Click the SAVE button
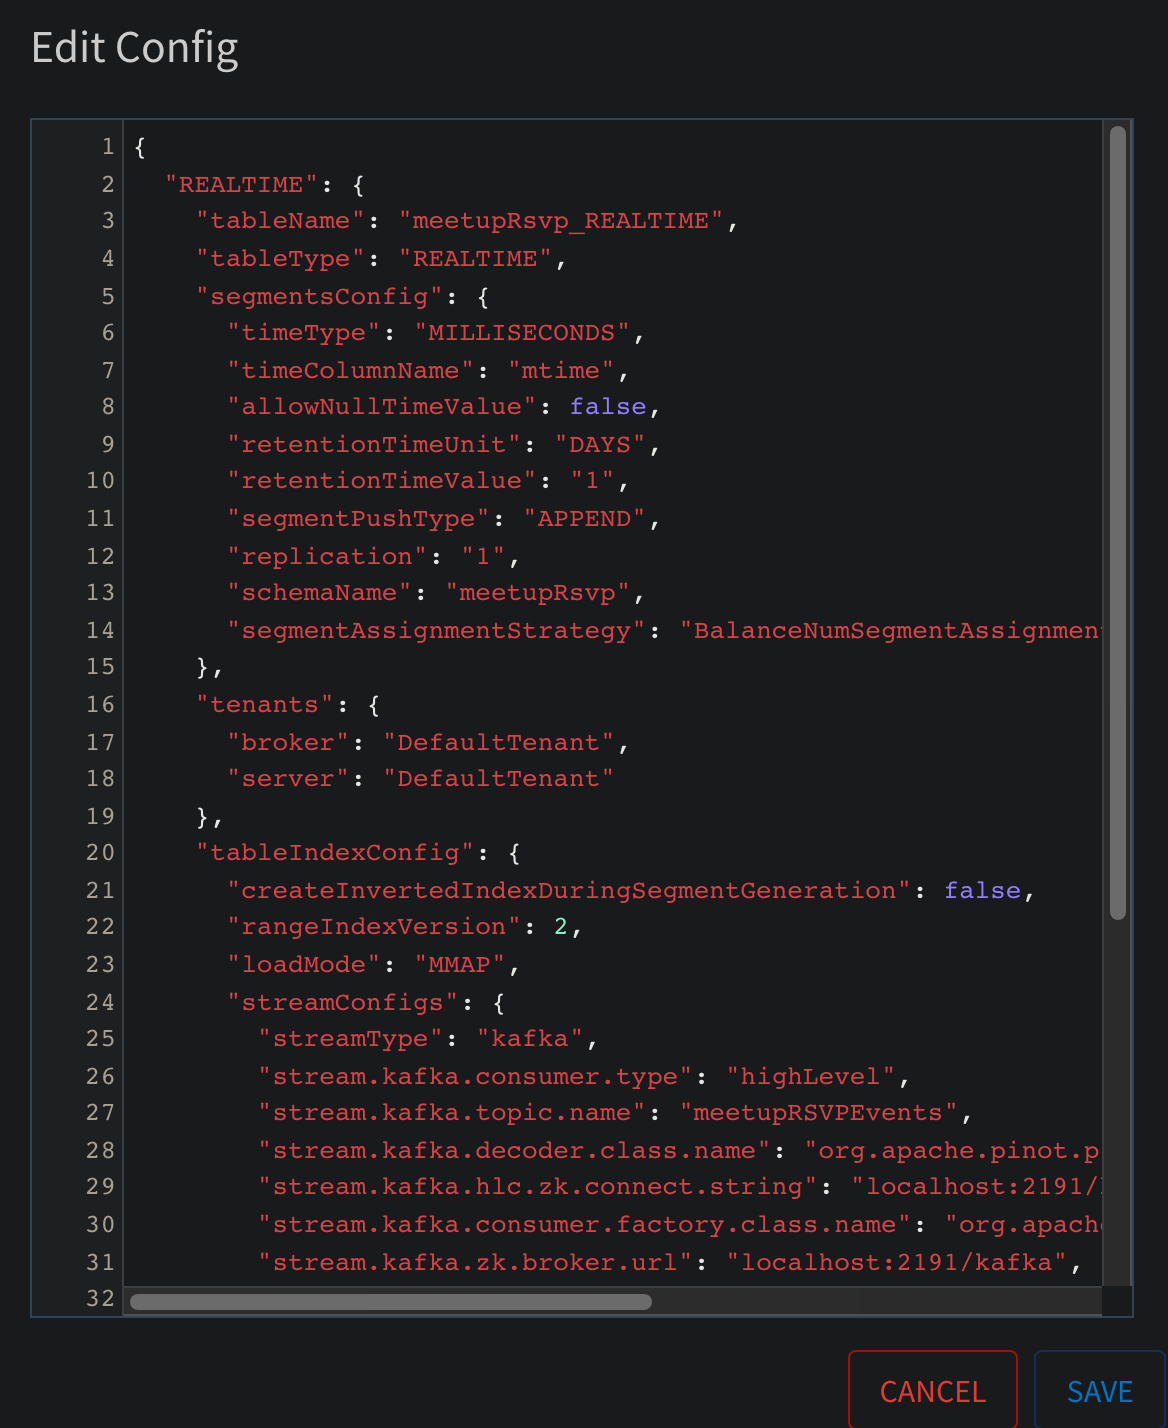1168x1428 pixels. (1099, 1390)
